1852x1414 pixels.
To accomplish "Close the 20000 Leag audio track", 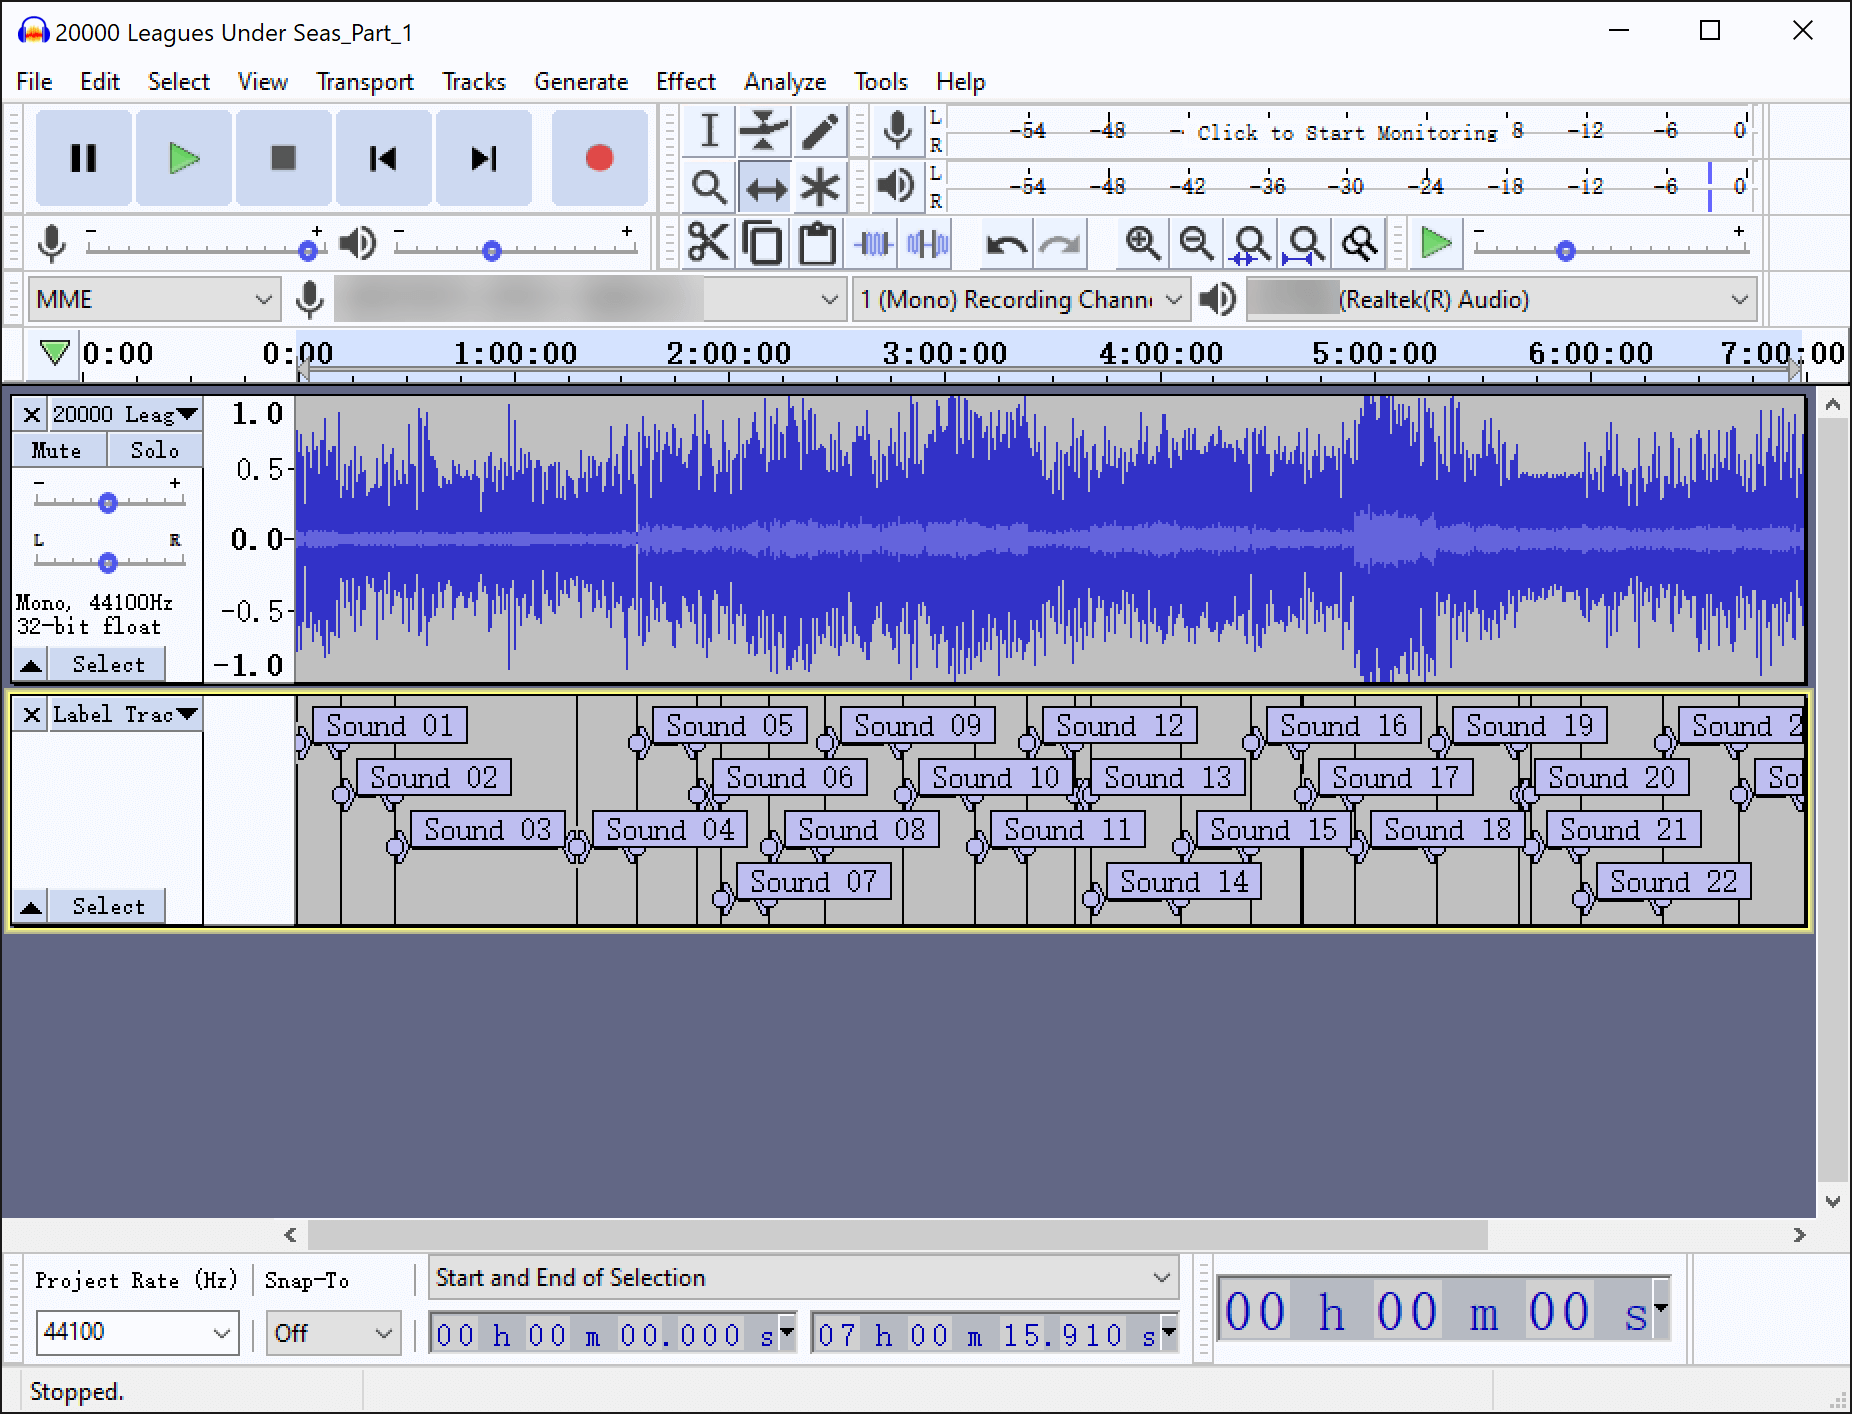I will pos(31,414).
